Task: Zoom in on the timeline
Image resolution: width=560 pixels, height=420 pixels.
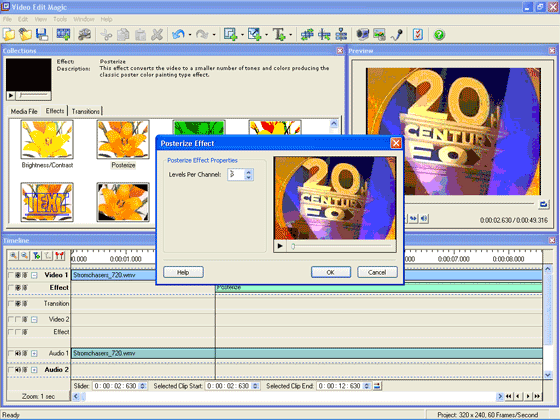Action: [x=13, y=255]
